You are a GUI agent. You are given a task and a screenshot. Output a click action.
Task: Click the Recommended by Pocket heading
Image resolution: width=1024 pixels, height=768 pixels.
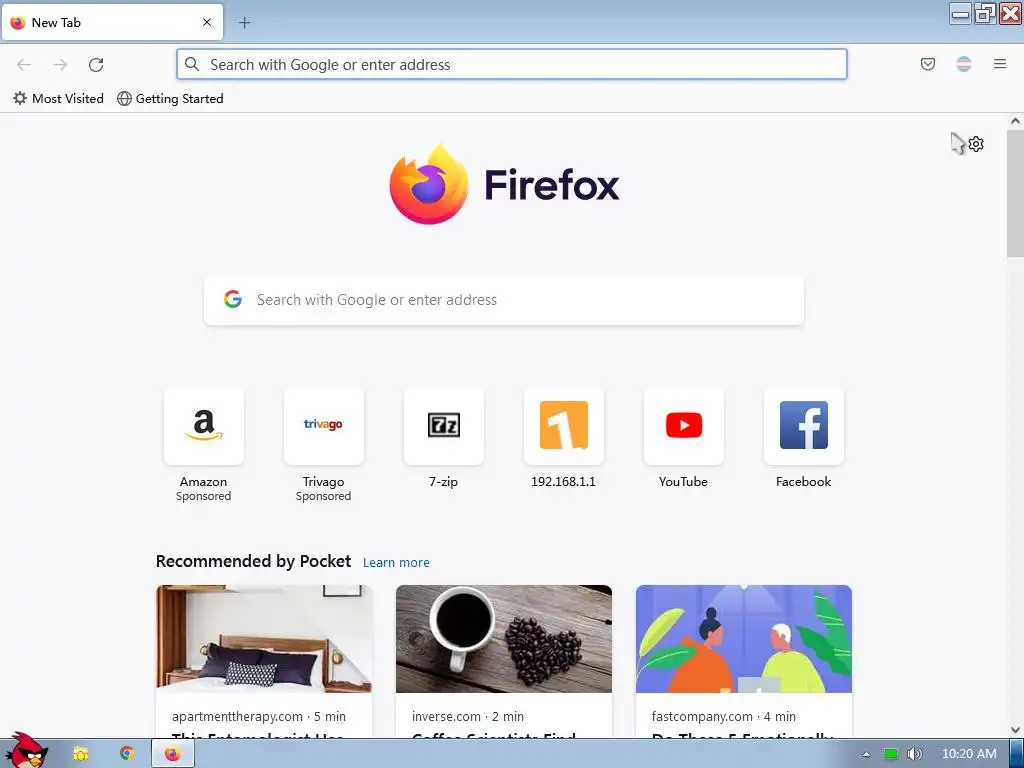253,561
